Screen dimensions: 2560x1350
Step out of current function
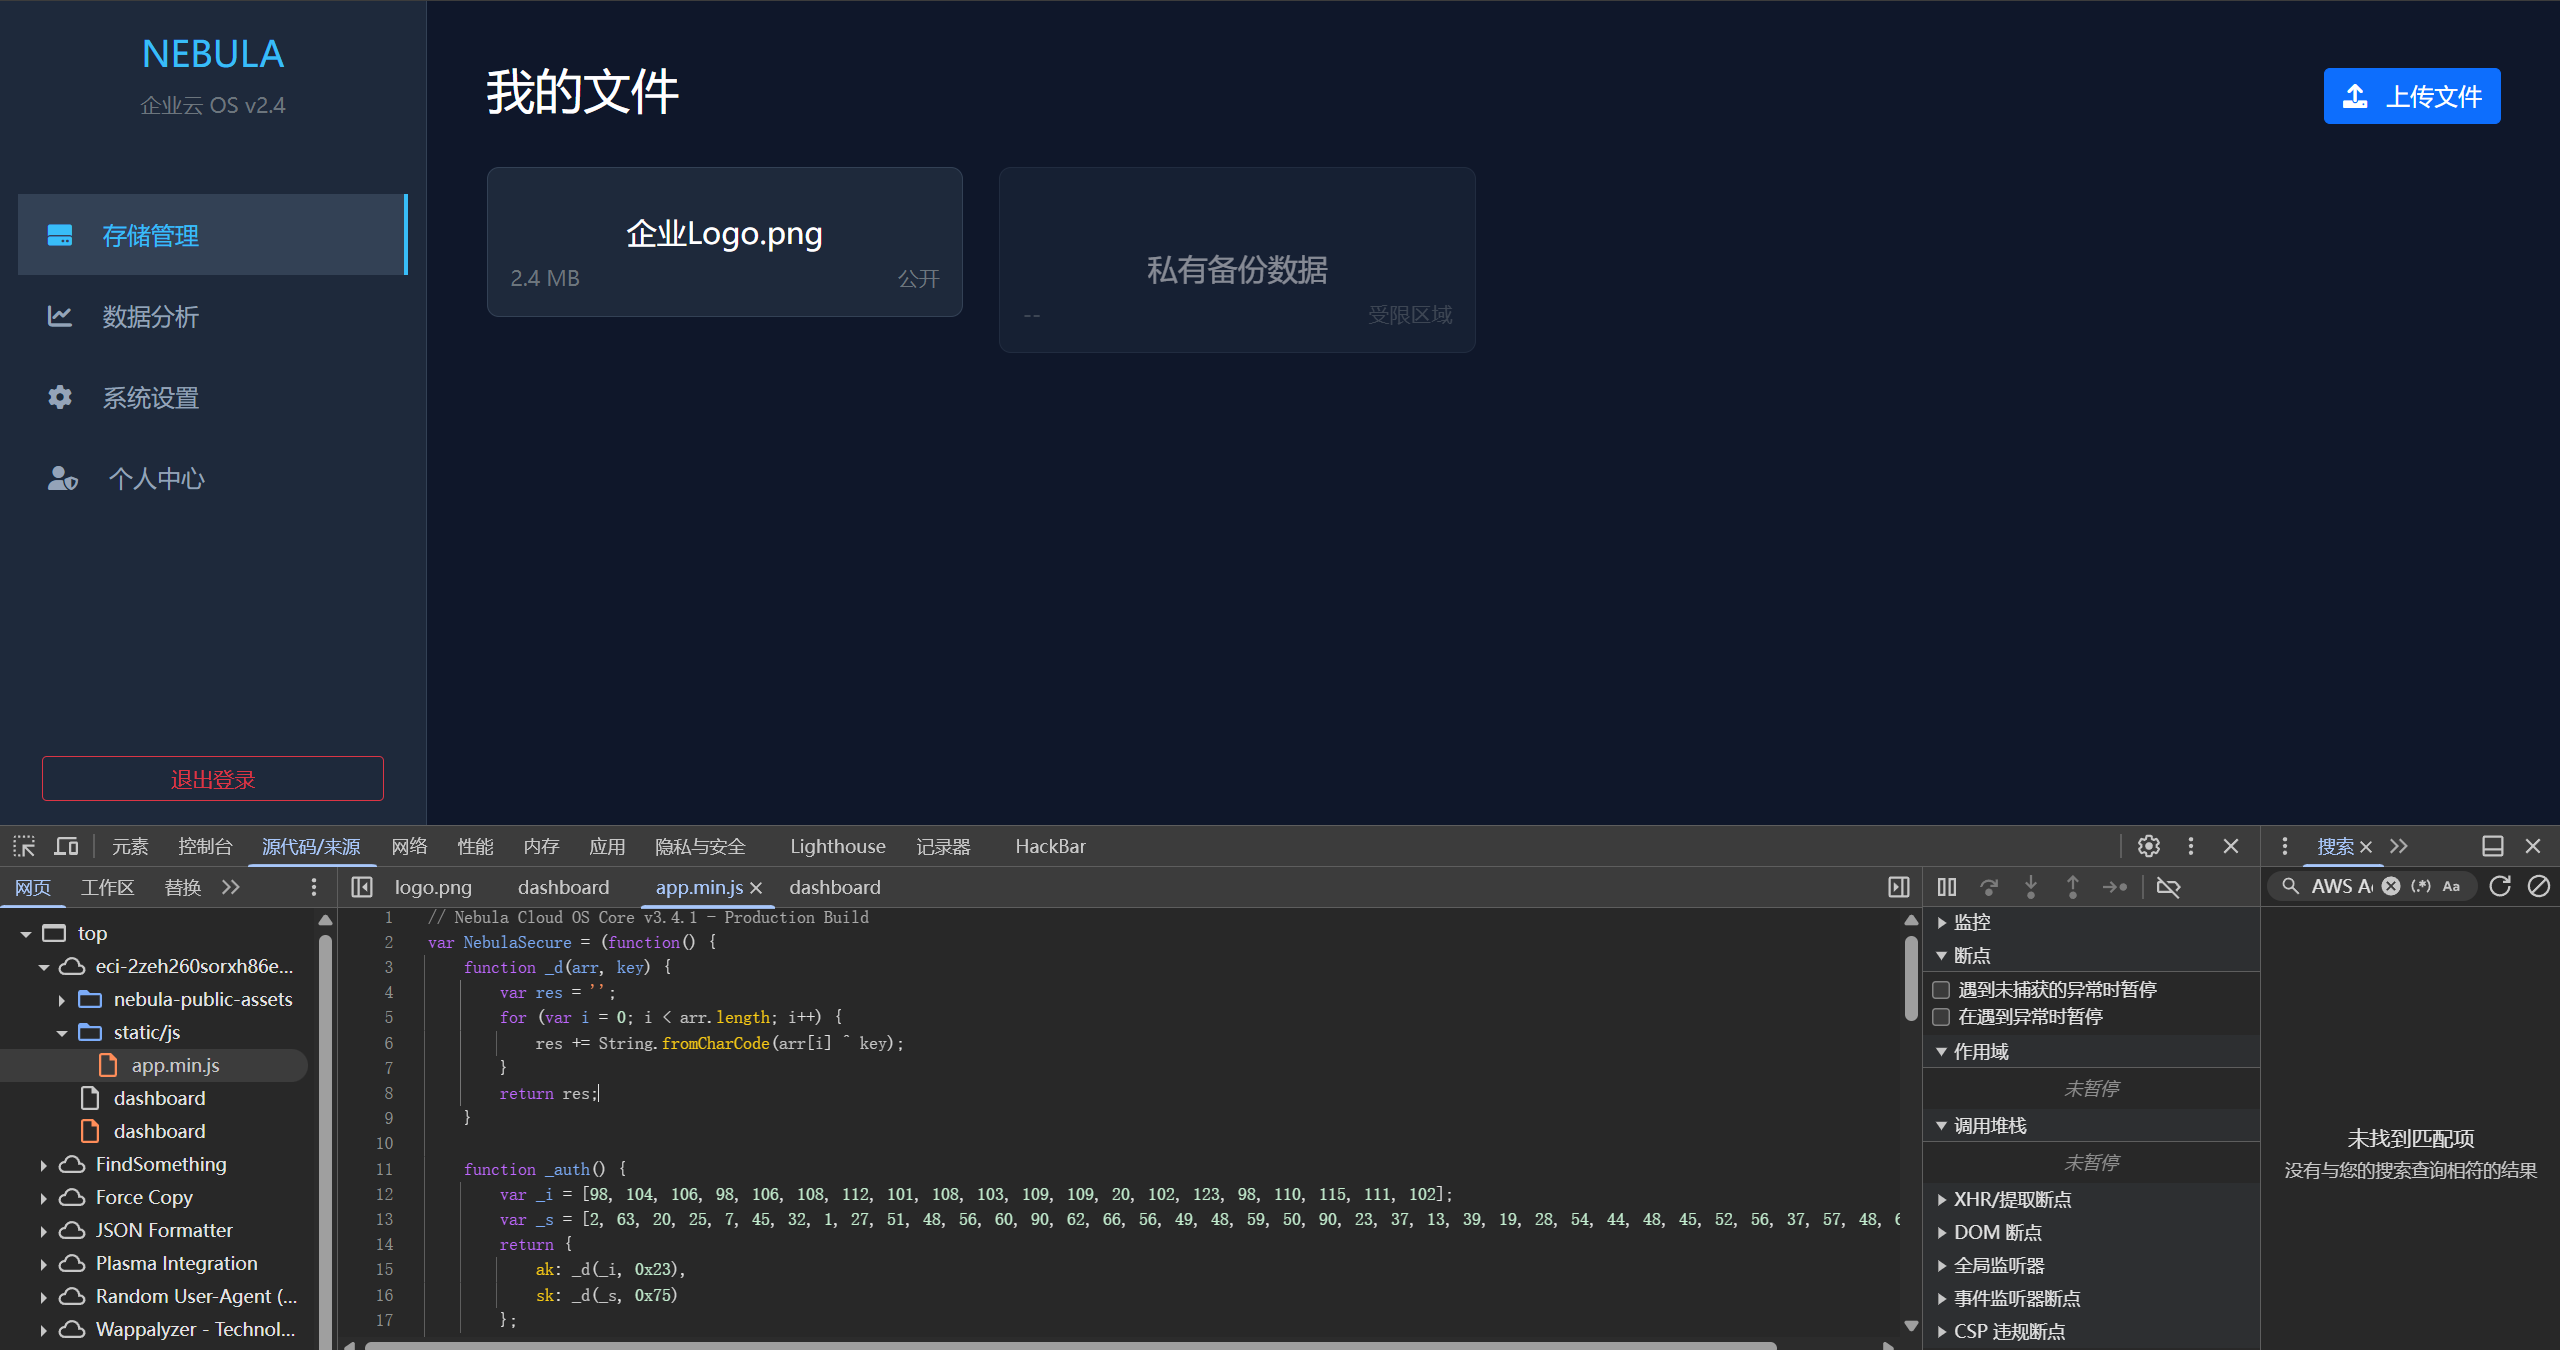point(2073,887)
